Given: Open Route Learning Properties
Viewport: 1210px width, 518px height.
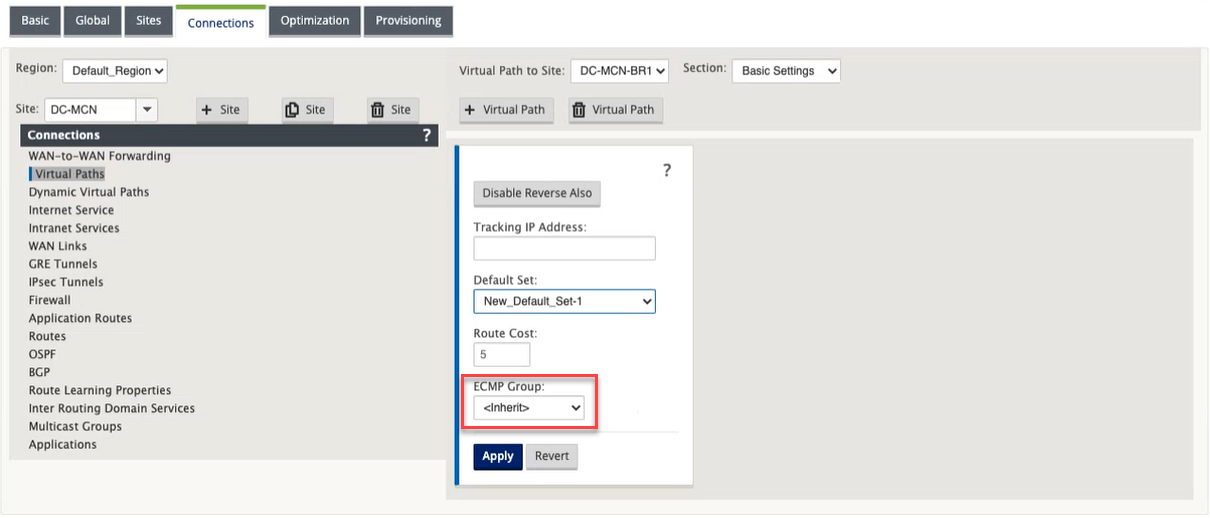Looking at the screenshot, I should pos(100,390).
